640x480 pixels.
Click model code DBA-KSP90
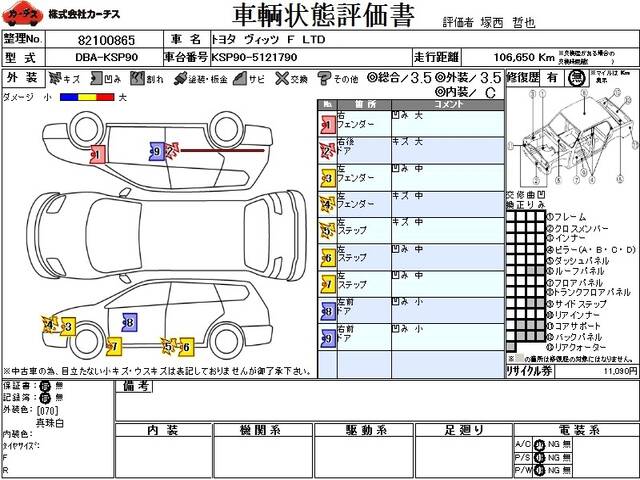106,57
